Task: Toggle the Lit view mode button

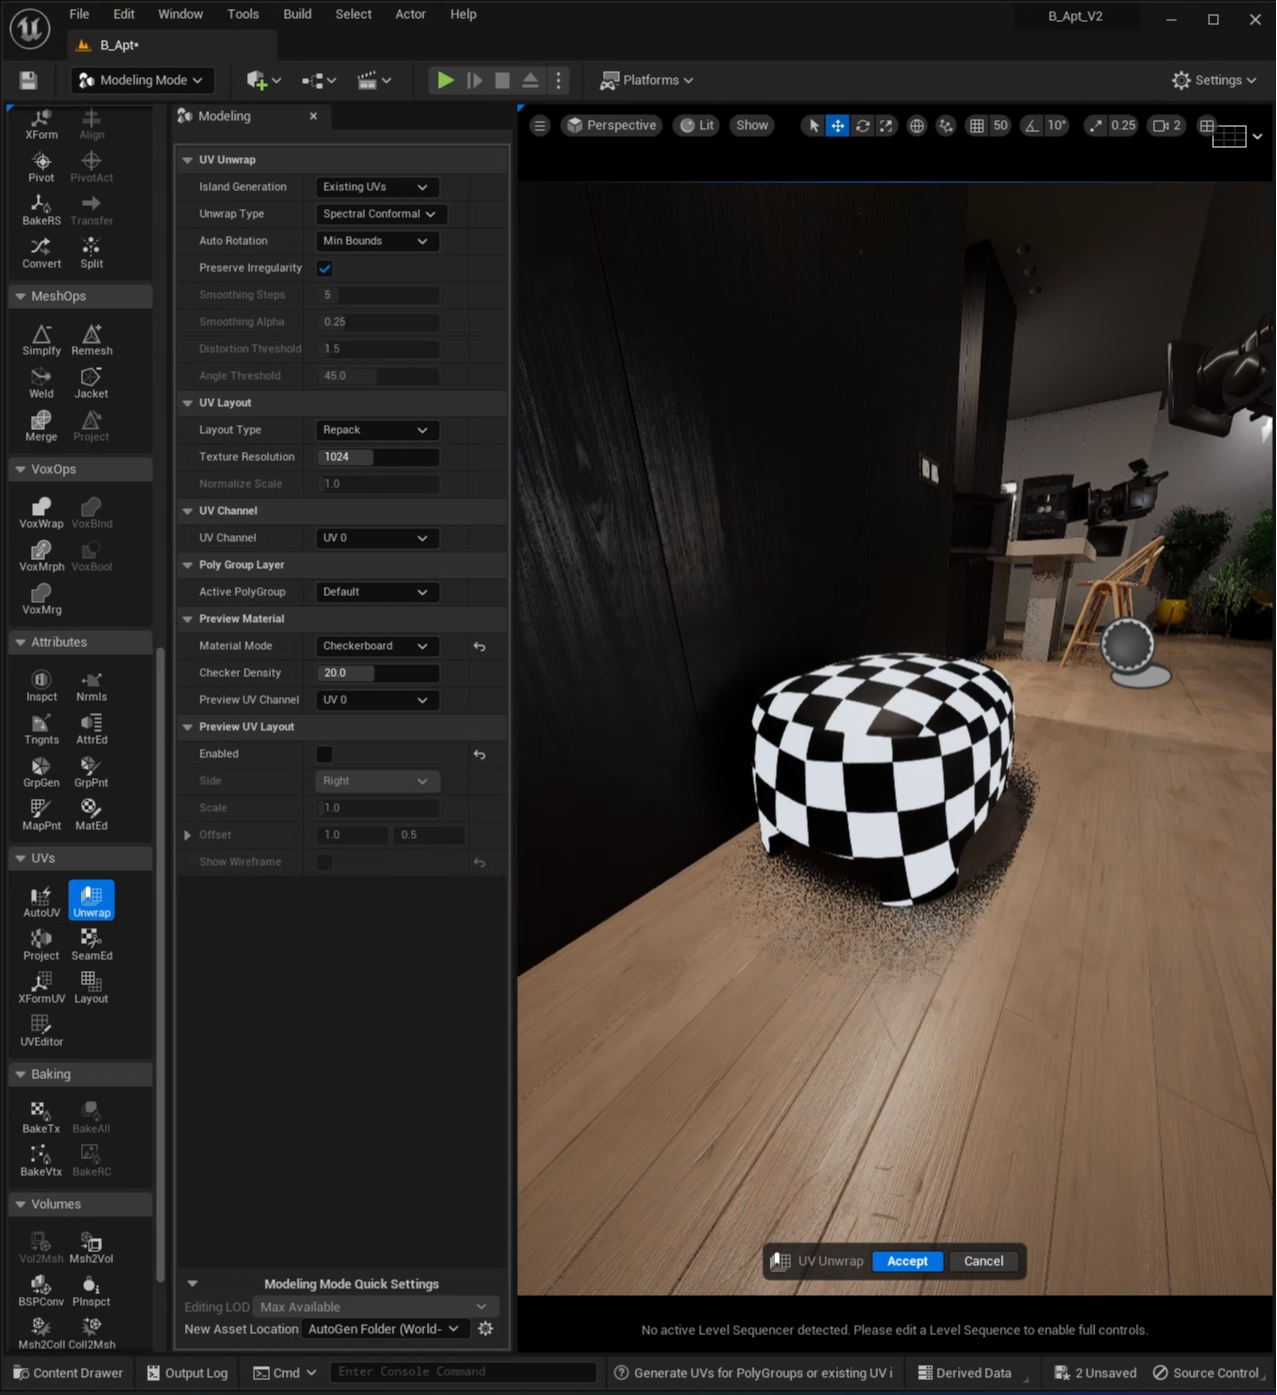Action: pyautogui.click(x=697, y=125)
